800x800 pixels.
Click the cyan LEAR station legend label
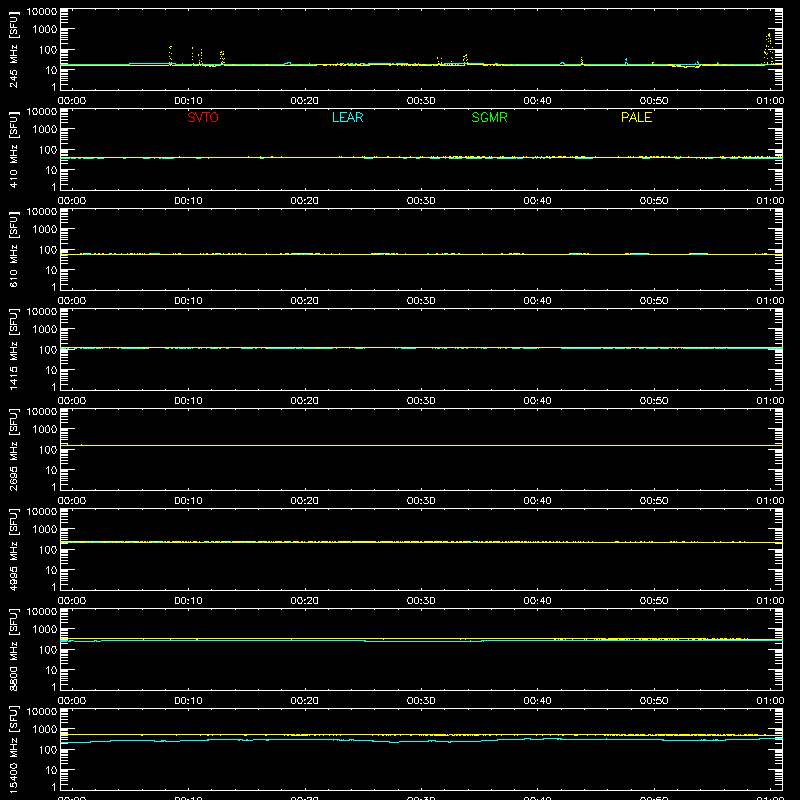click(x=347, y=117)
